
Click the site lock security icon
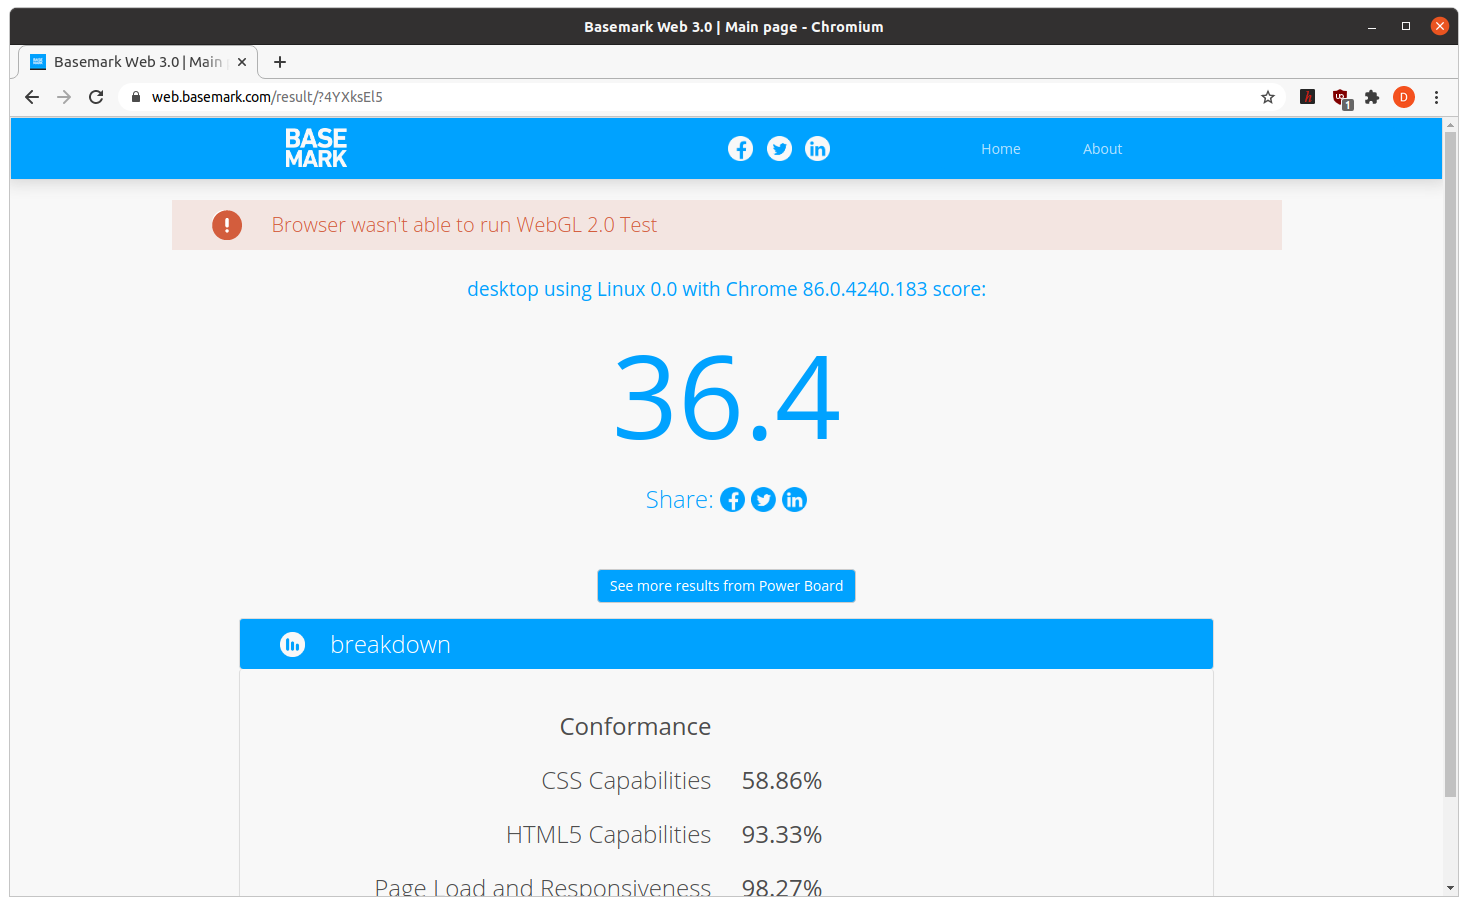click(x=136, y=97)
